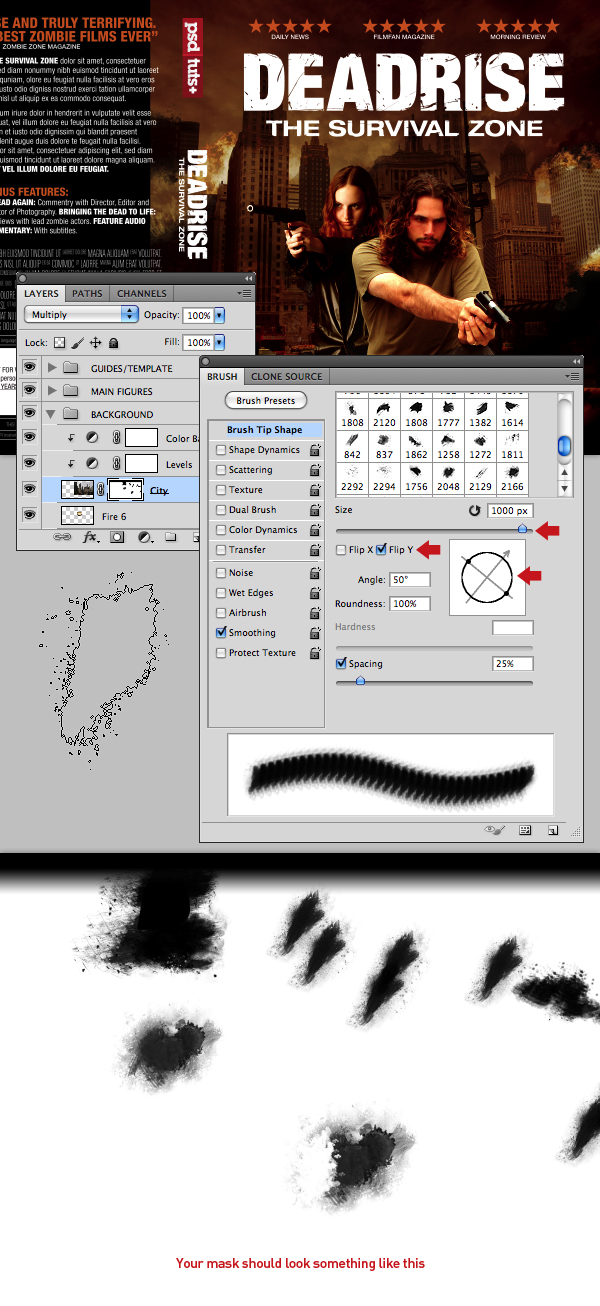Click the Color Balance layer adjustment icon
Viewport: 600px width, 1306px height.
pyautogui.click(x=92, y=438)
